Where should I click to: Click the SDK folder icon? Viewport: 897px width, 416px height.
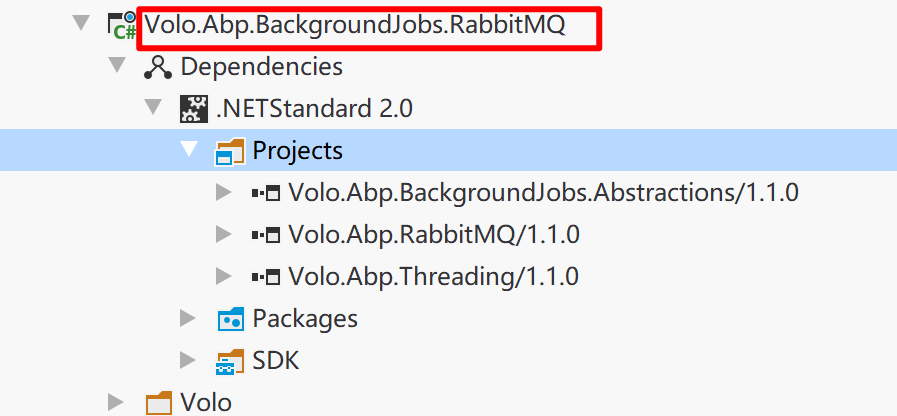(x=230, y=361)
